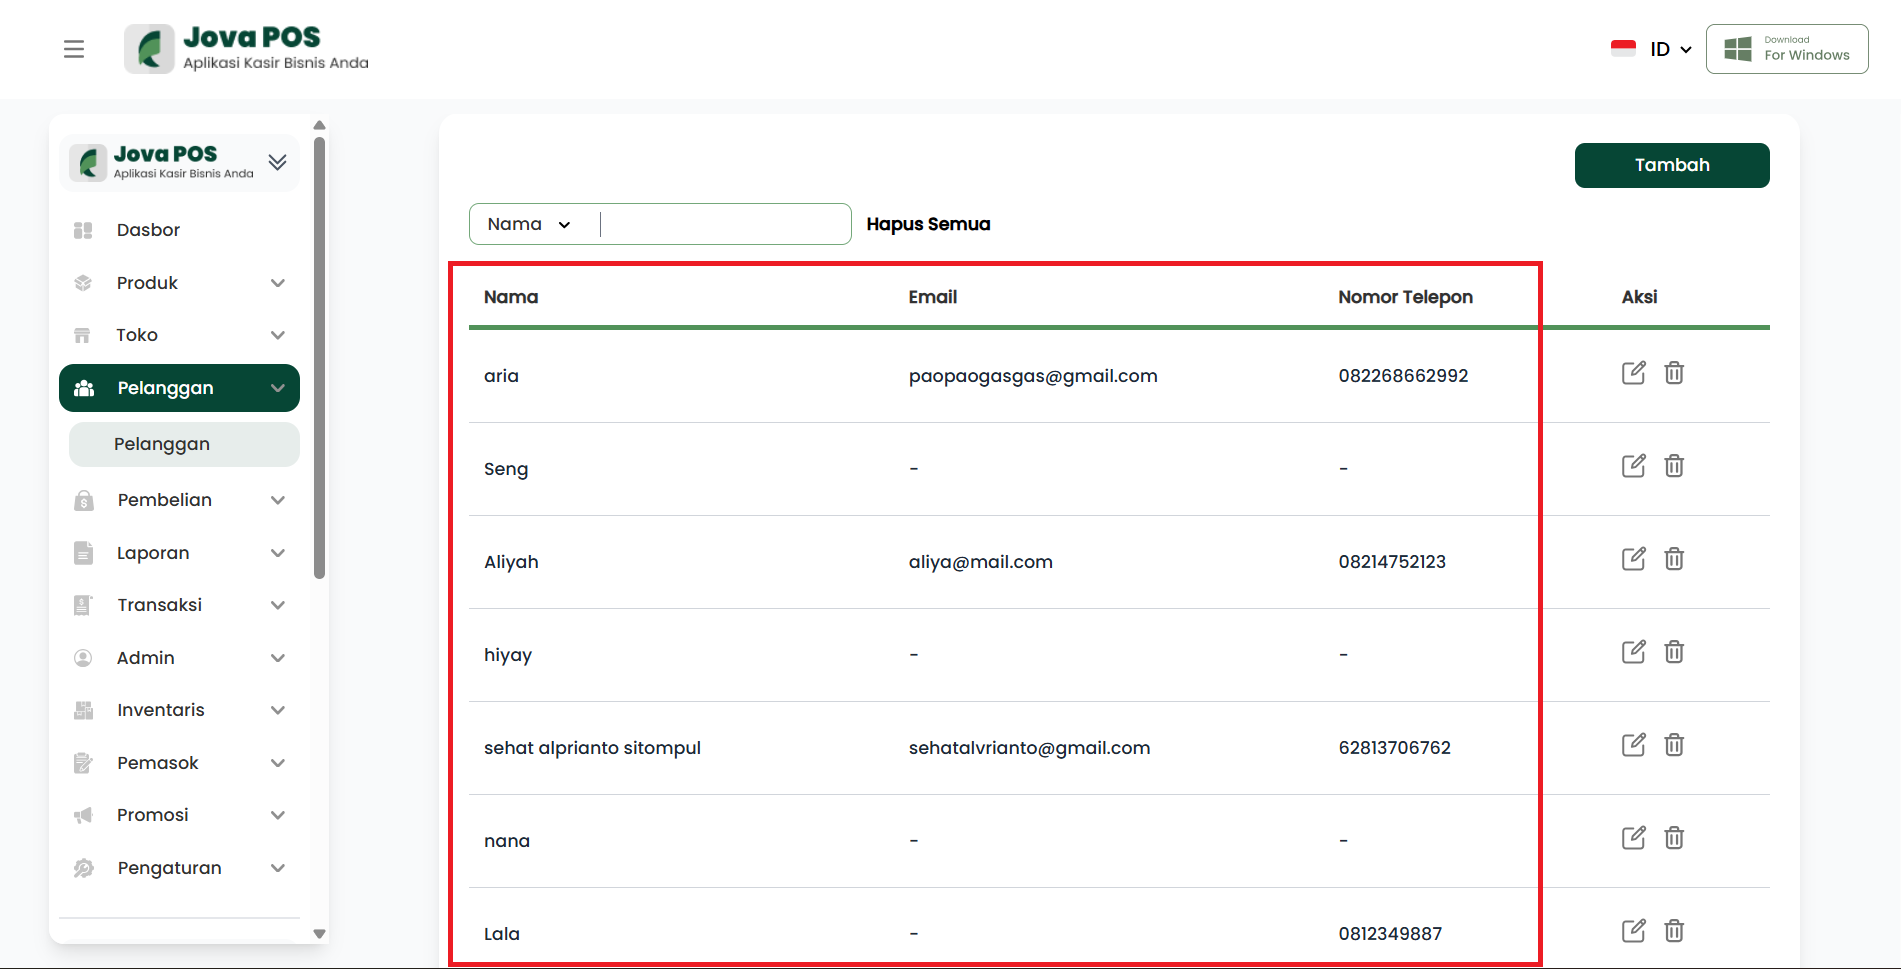Edit sehat alprianto sitompul entry

(1633, 745)
